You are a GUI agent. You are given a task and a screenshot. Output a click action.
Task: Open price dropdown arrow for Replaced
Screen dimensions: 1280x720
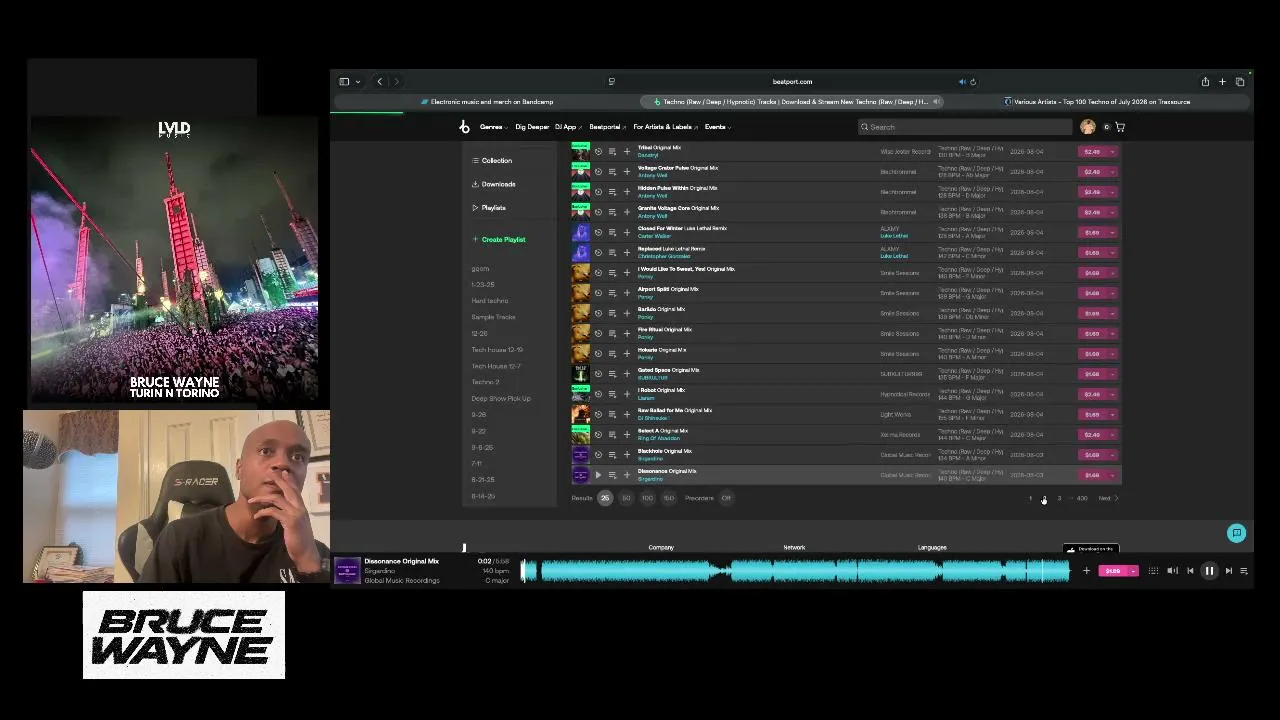pos(1112,253)
